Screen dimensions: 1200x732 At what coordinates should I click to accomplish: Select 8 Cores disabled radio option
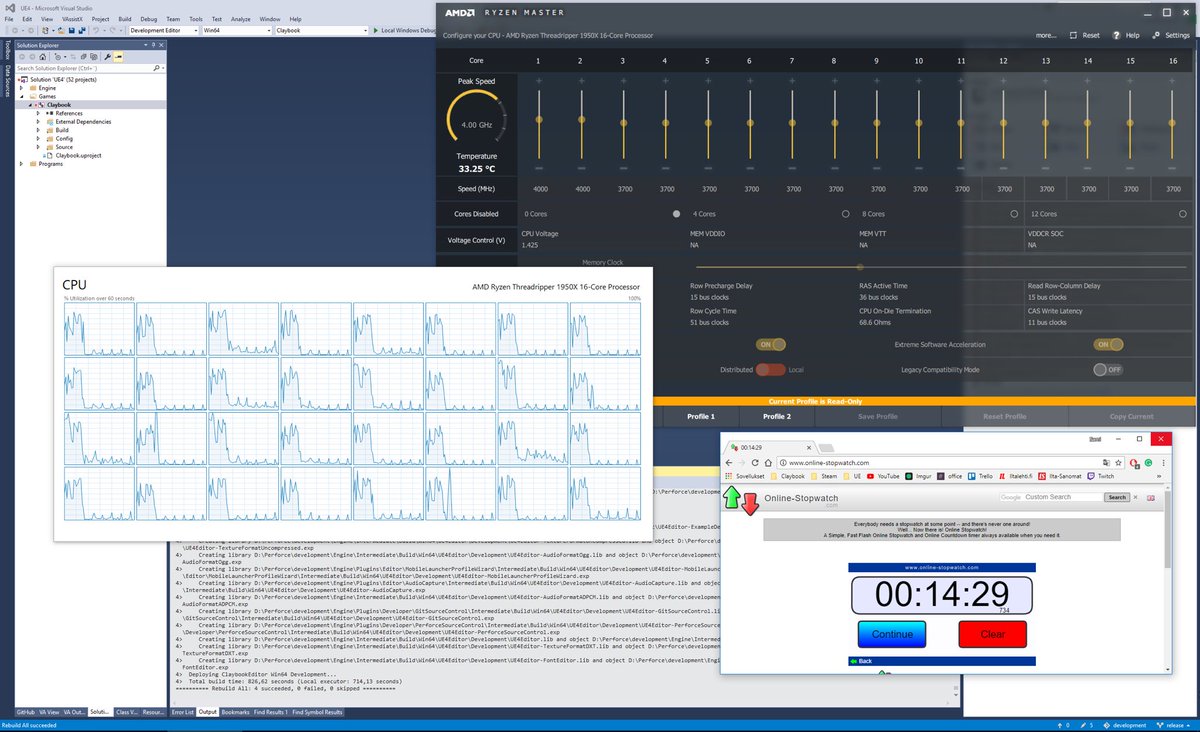click(1014, 214)
